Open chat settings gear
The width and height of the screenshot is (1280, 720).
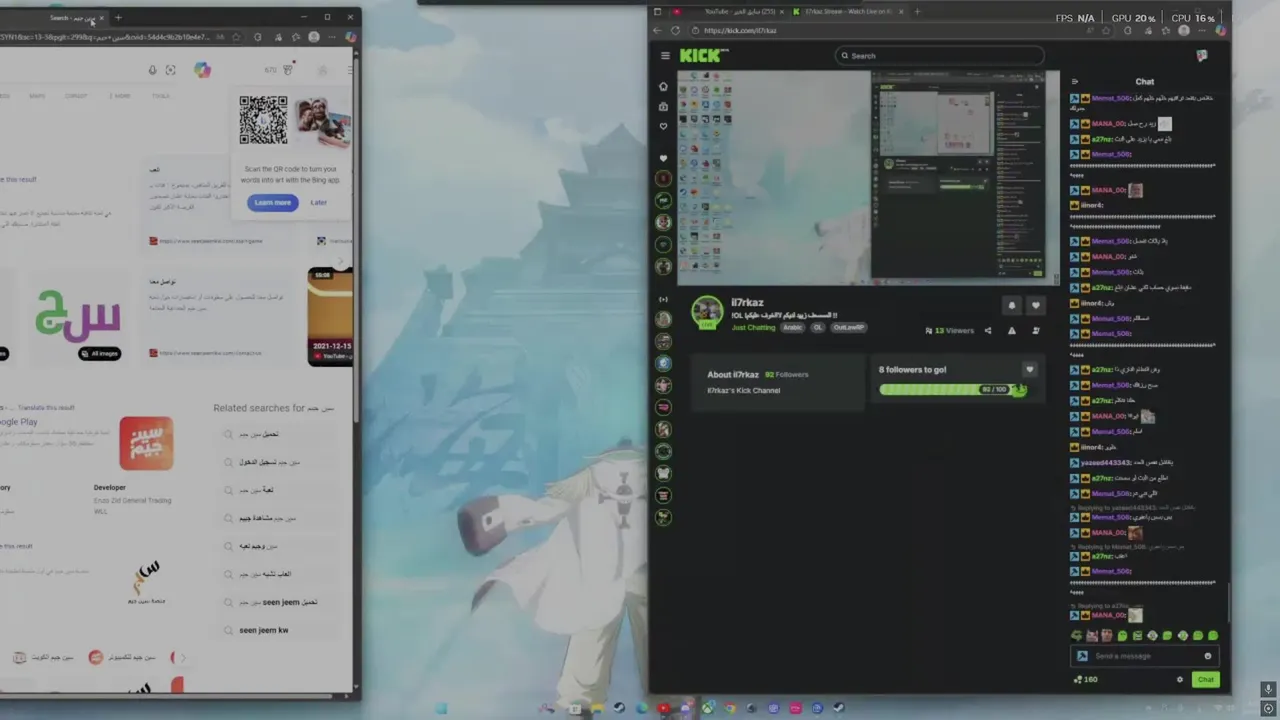coord(1180,680)
